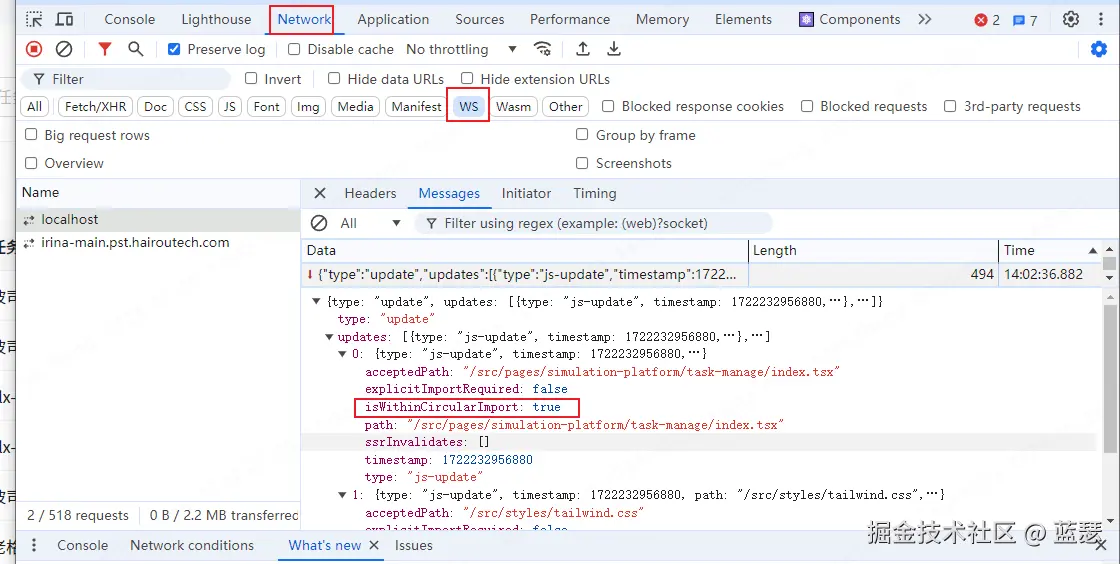Select the localhost WebSocket request

158,219
